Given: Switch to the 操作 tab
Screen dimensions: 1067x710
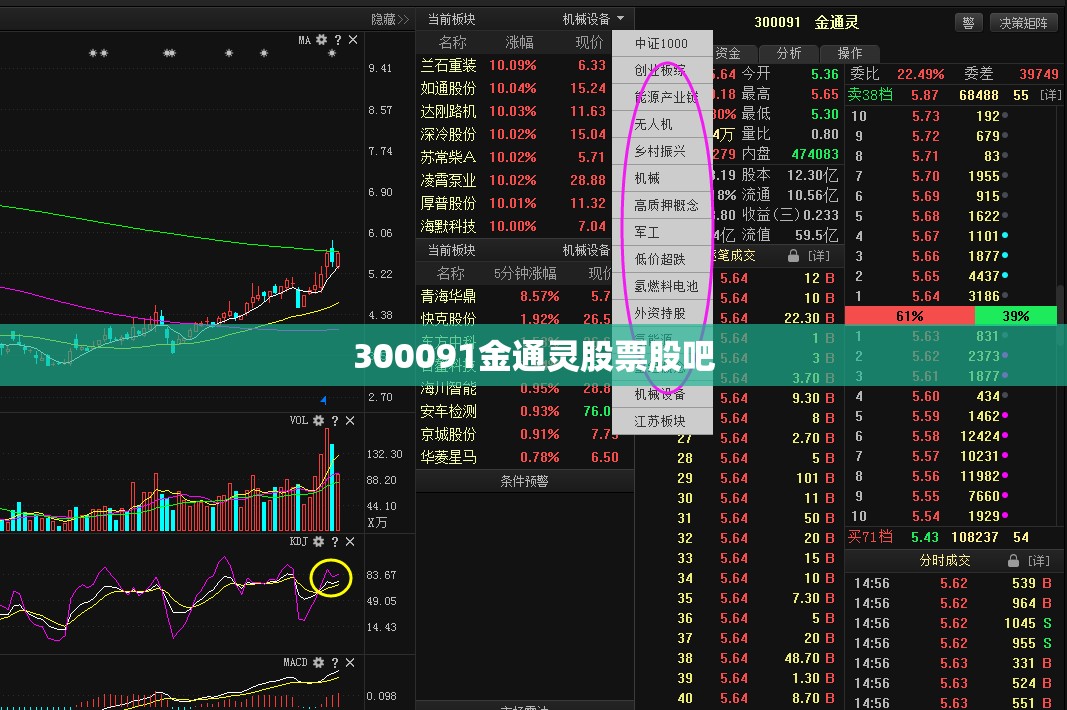Looking at the screenshot, I should pos(849,53).
